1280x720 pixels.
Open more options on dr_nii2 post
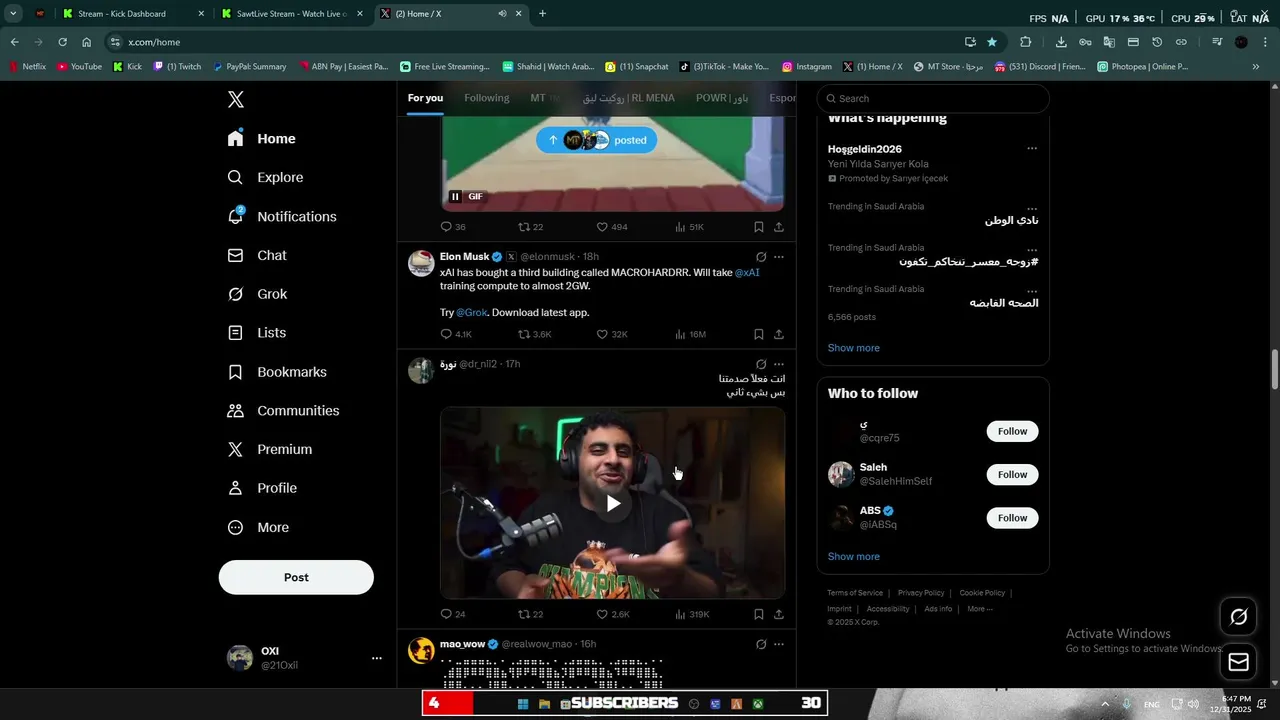[779, 364]
